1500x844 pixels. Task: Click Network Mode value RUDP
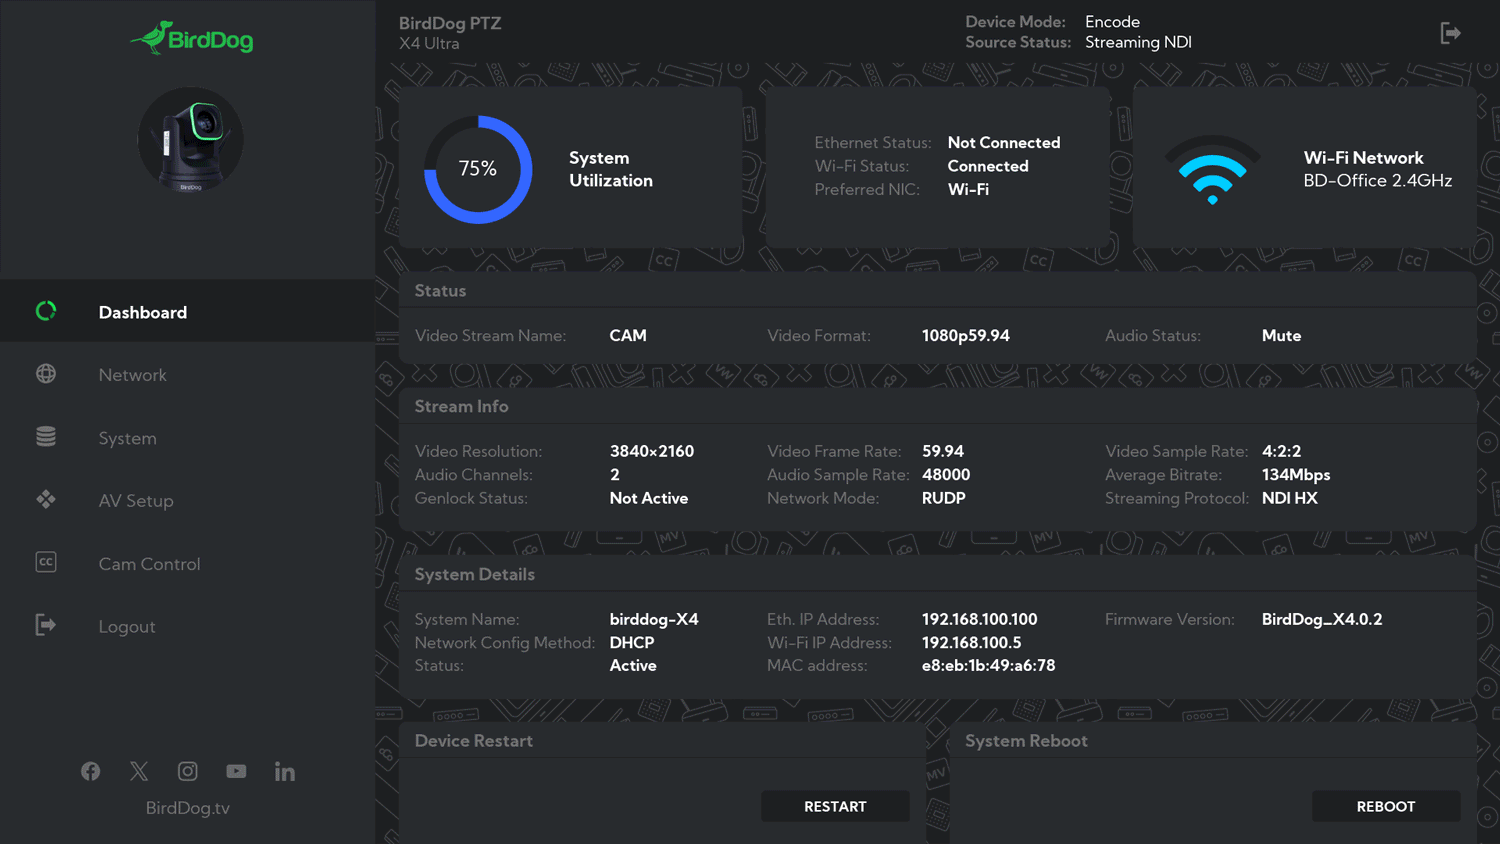[943, 498]
